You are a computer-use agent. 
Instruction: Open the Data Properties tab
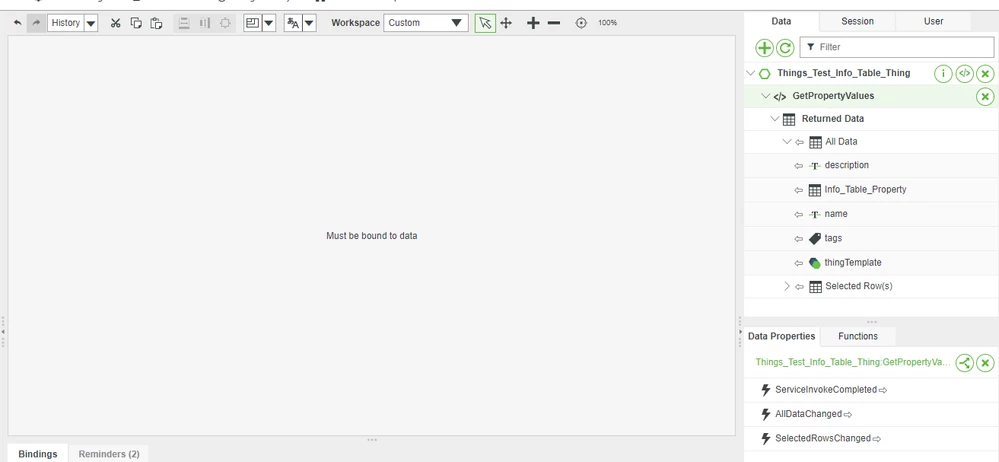point(781,336)
